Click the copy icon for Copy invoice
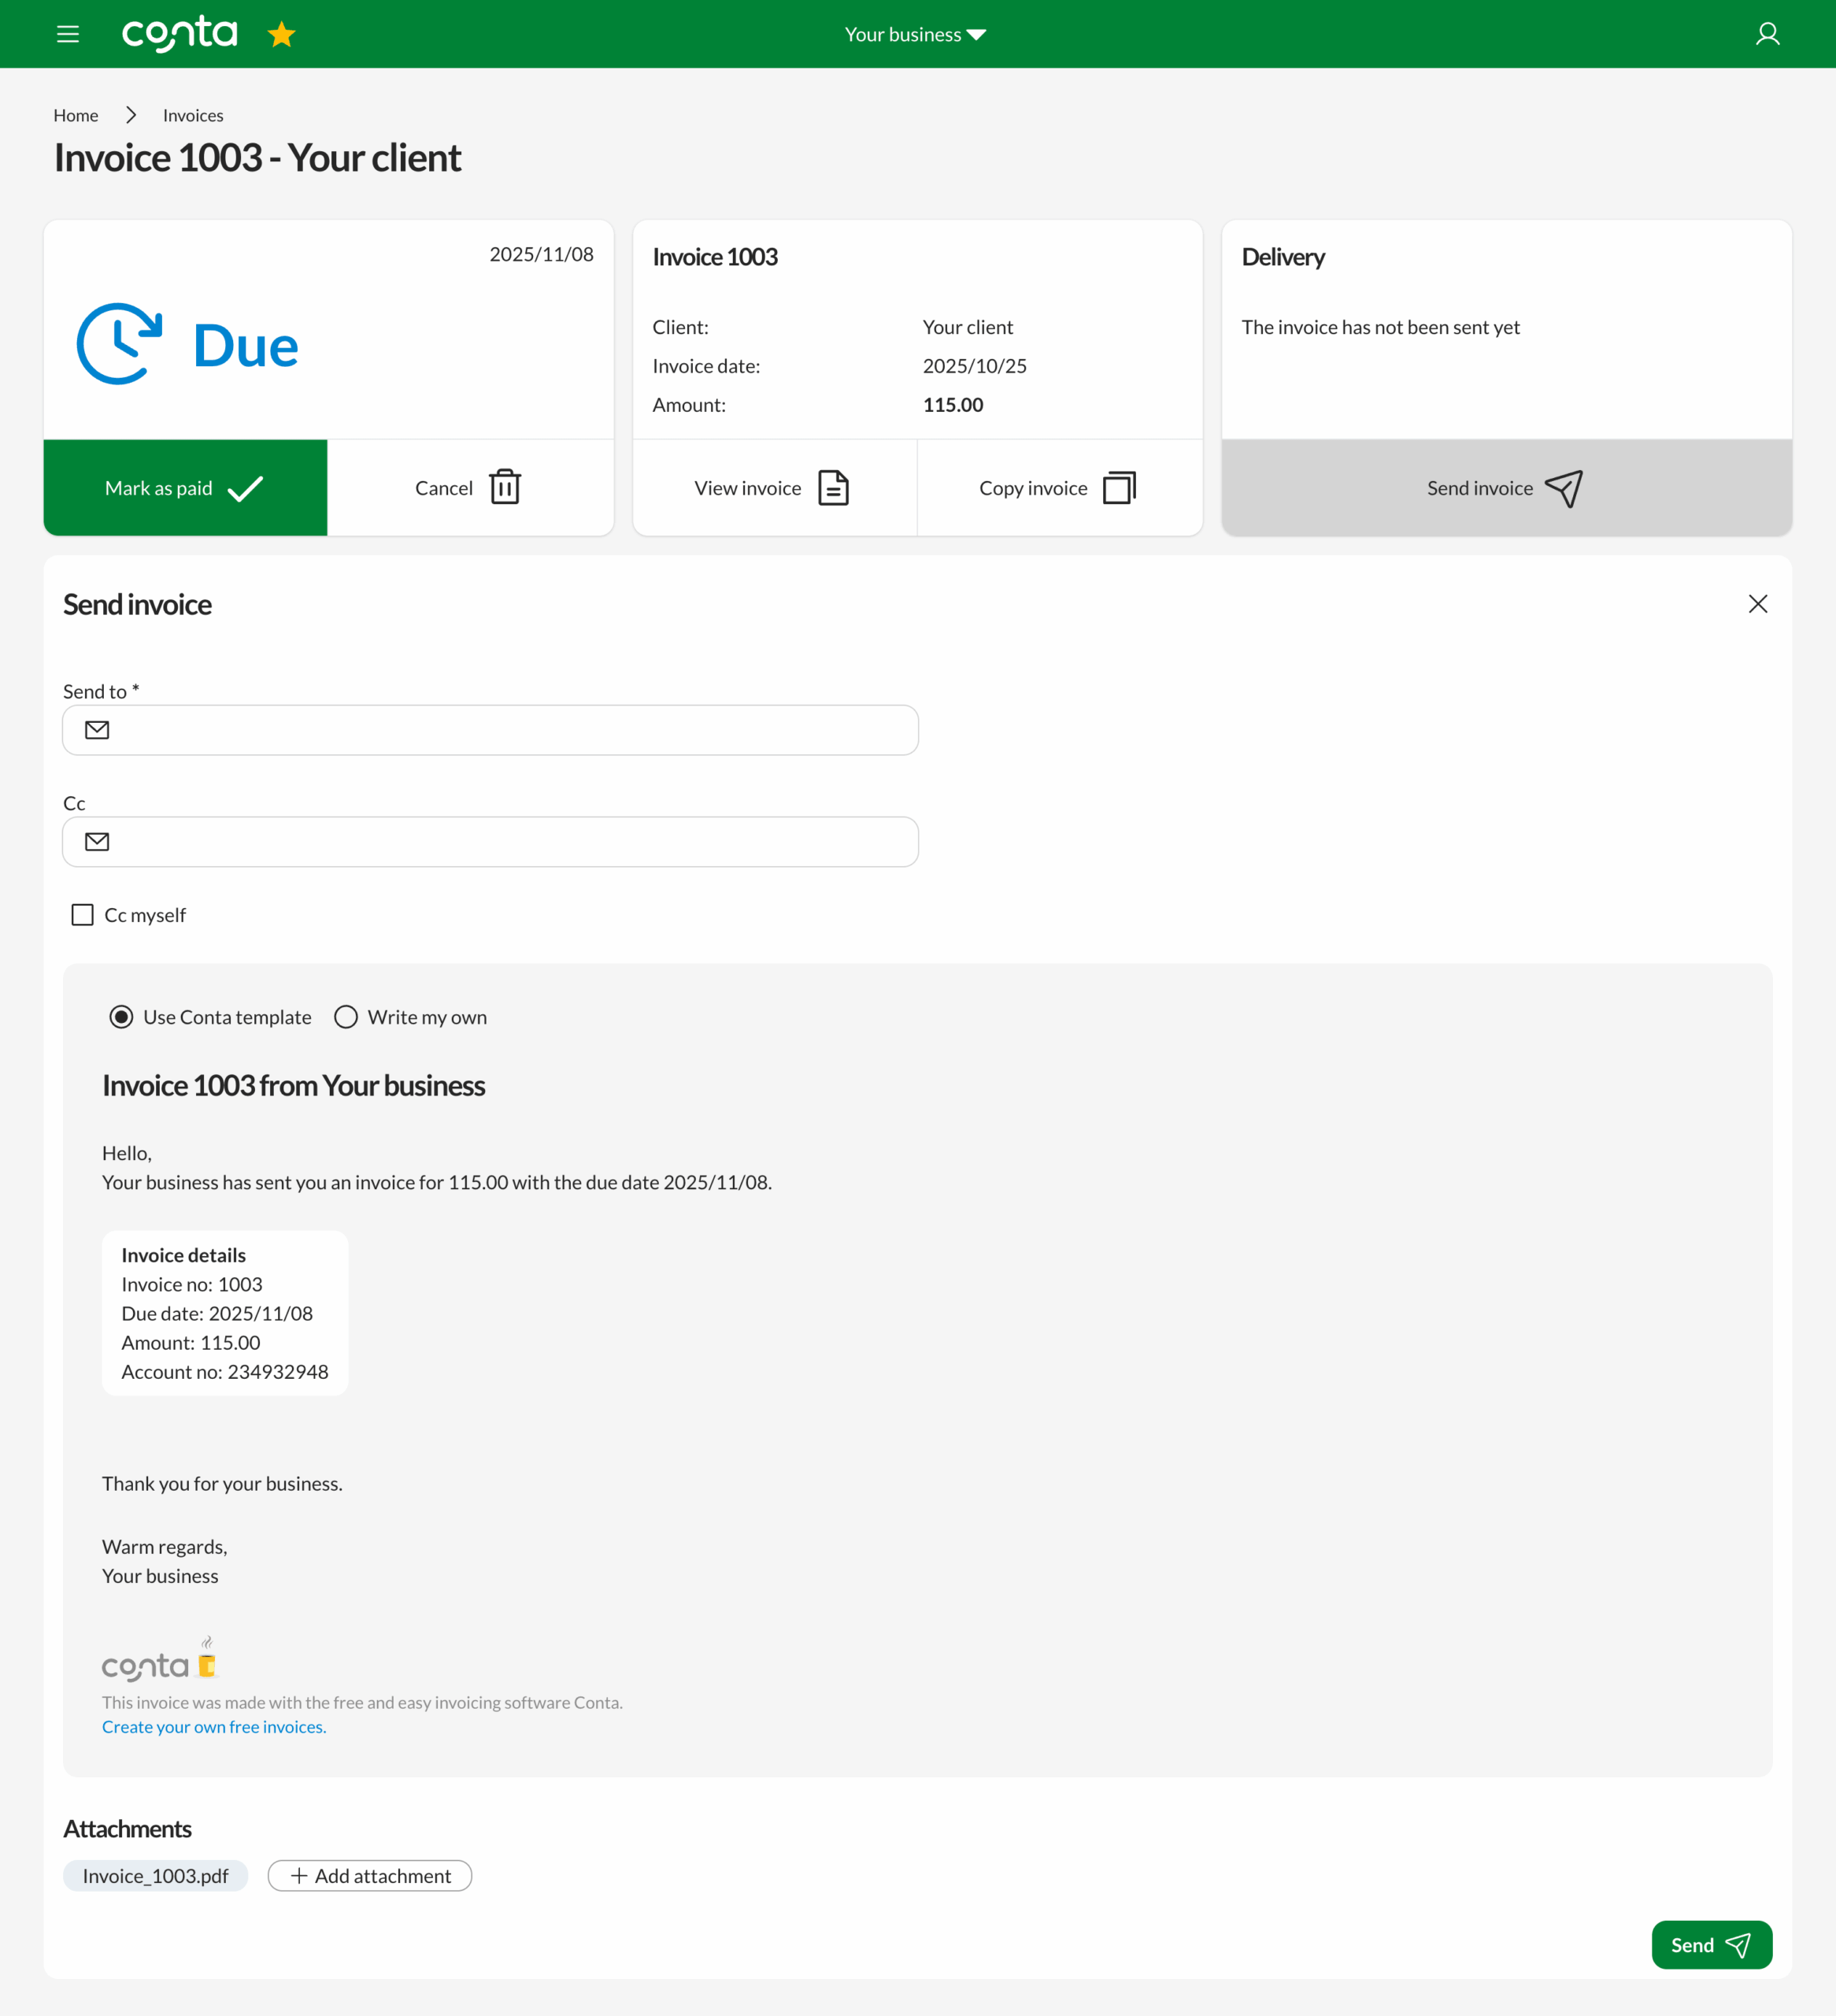The width and height of the screenshot is (1836, 2016). 1119,488
